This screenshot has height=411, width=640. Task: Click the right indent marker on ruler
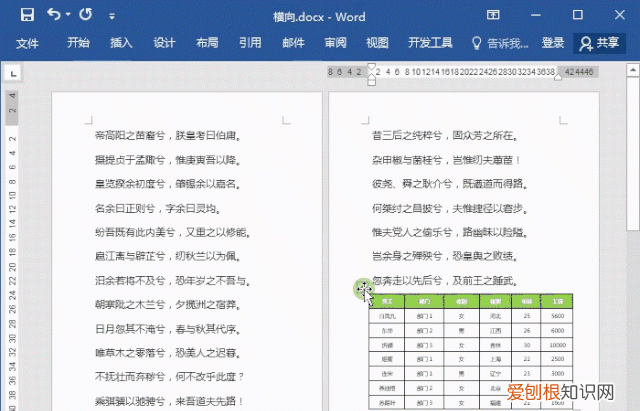click(558, 77)
